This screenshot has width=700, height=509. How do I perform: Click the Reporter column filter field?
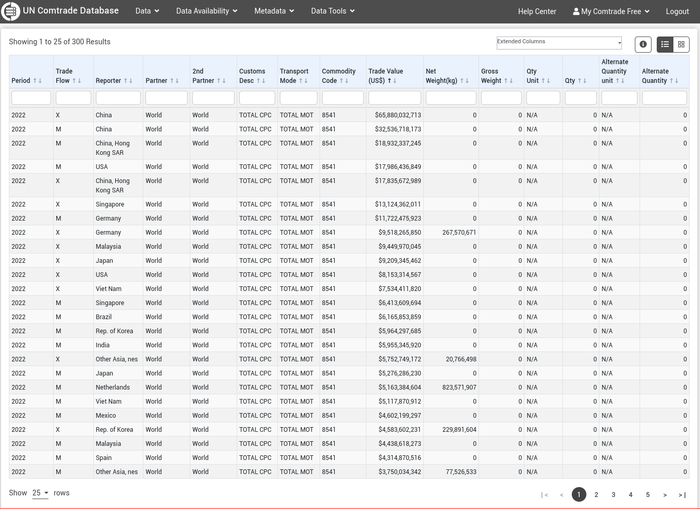tap(118, 98)
